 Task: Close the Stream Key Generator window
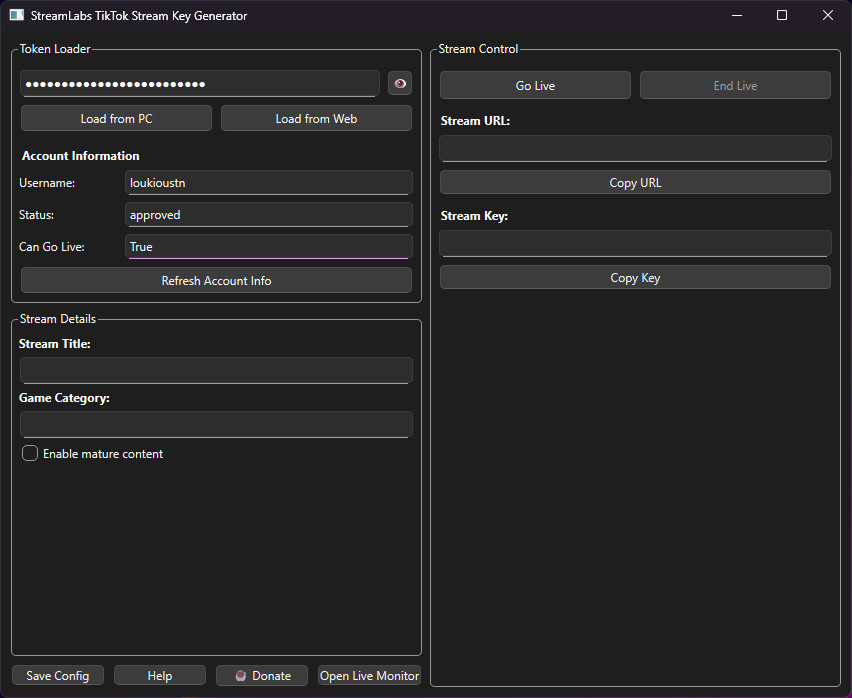coord(828,15)
